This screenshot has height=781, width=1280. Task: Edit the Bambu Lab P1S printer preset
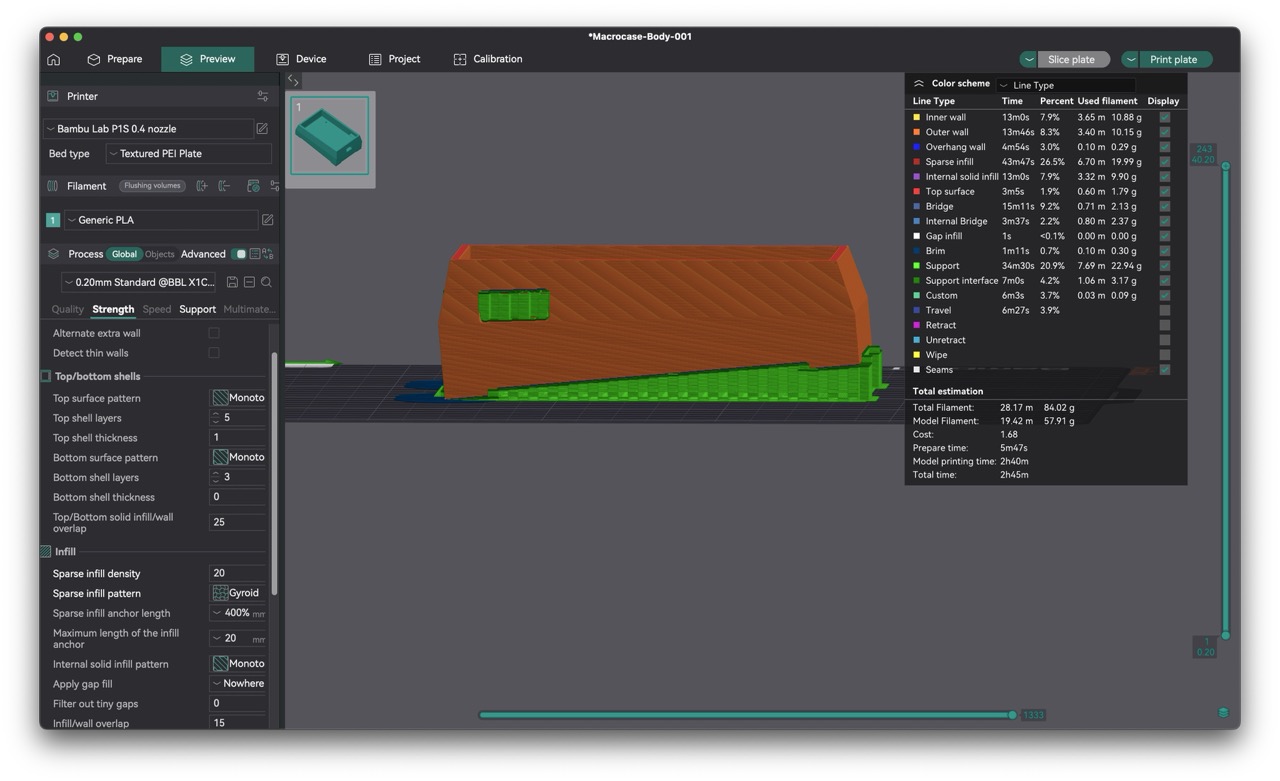click(x=262, y=129)
